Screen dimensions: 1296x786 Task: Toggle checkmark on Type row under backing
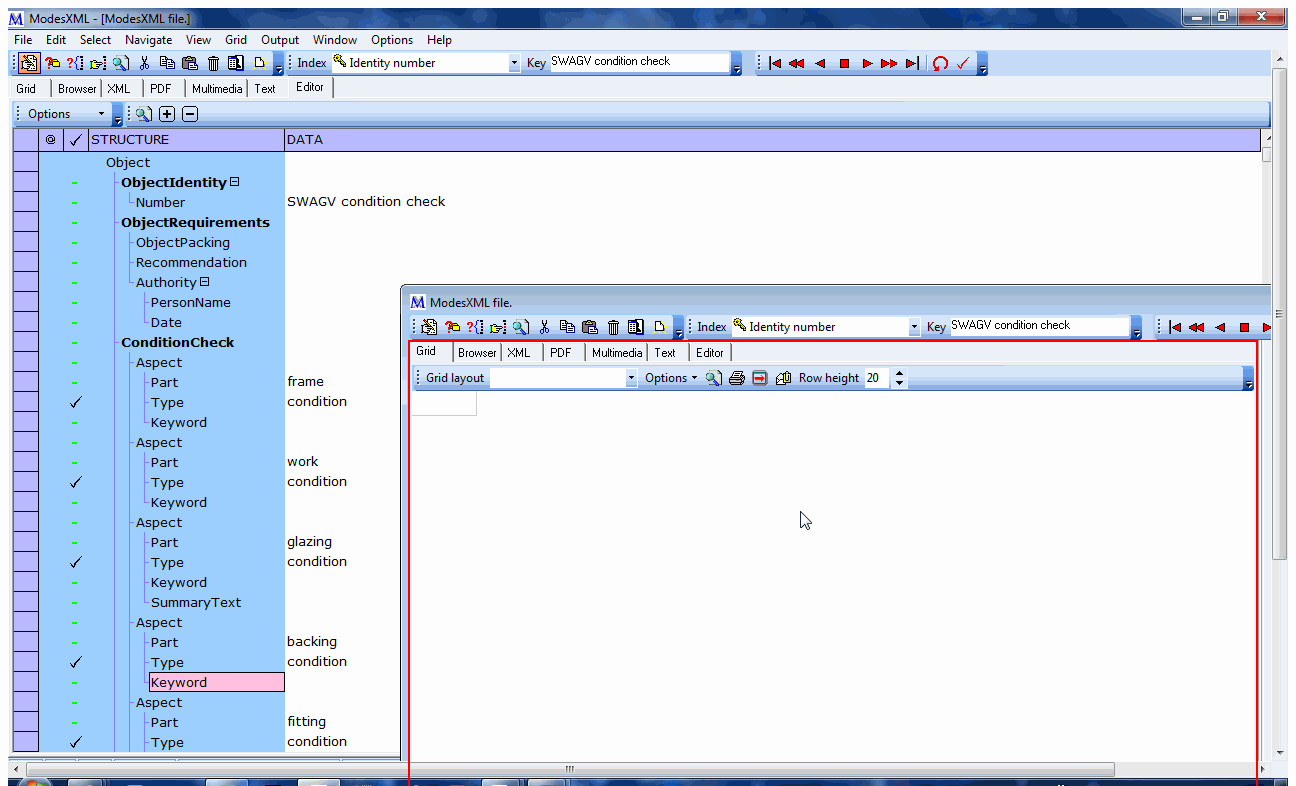pyautogui.click(x=75, y=662)
